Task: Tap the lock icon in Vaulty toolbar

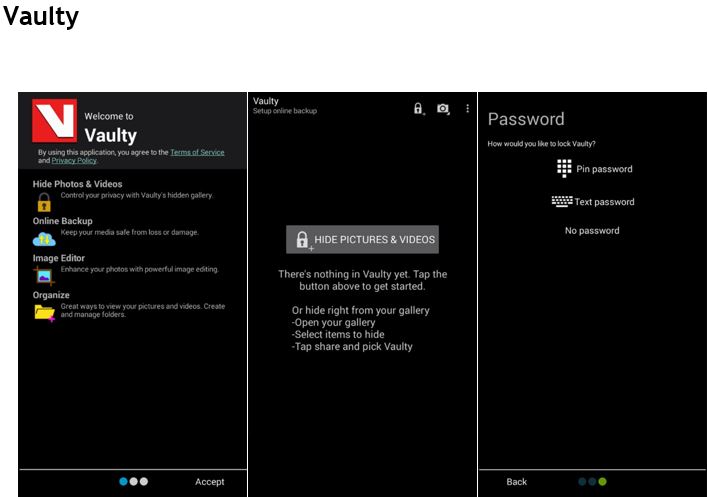Action: point(419,108)
